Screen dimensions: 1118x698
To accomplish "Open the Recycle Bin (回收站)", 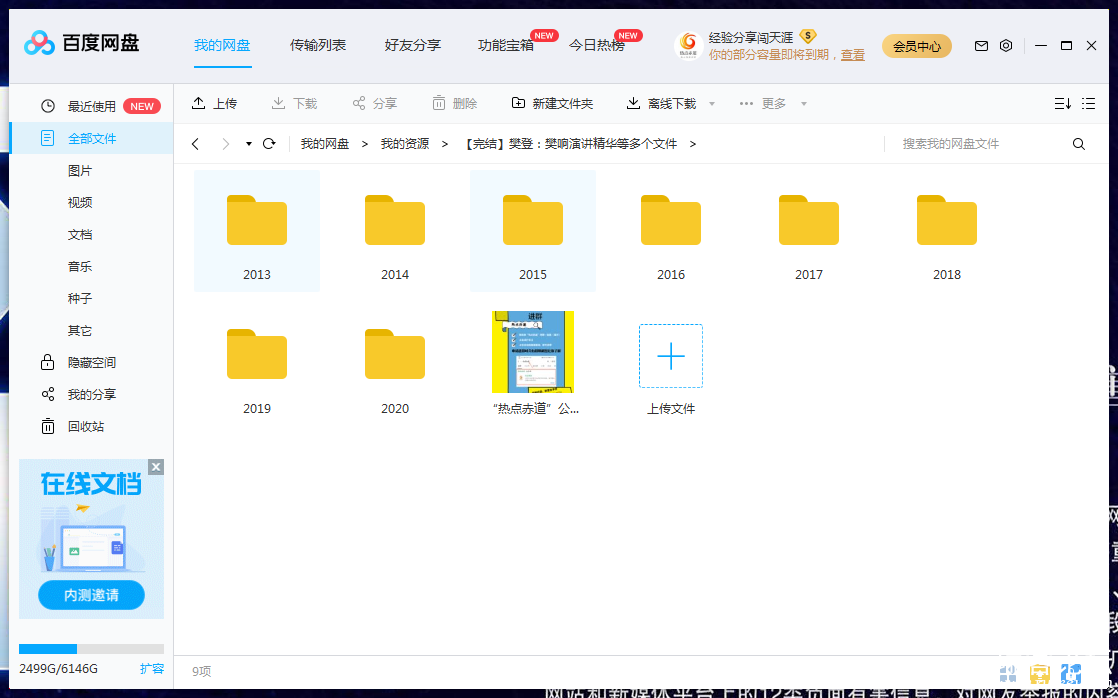I will [x=85, y=427].
